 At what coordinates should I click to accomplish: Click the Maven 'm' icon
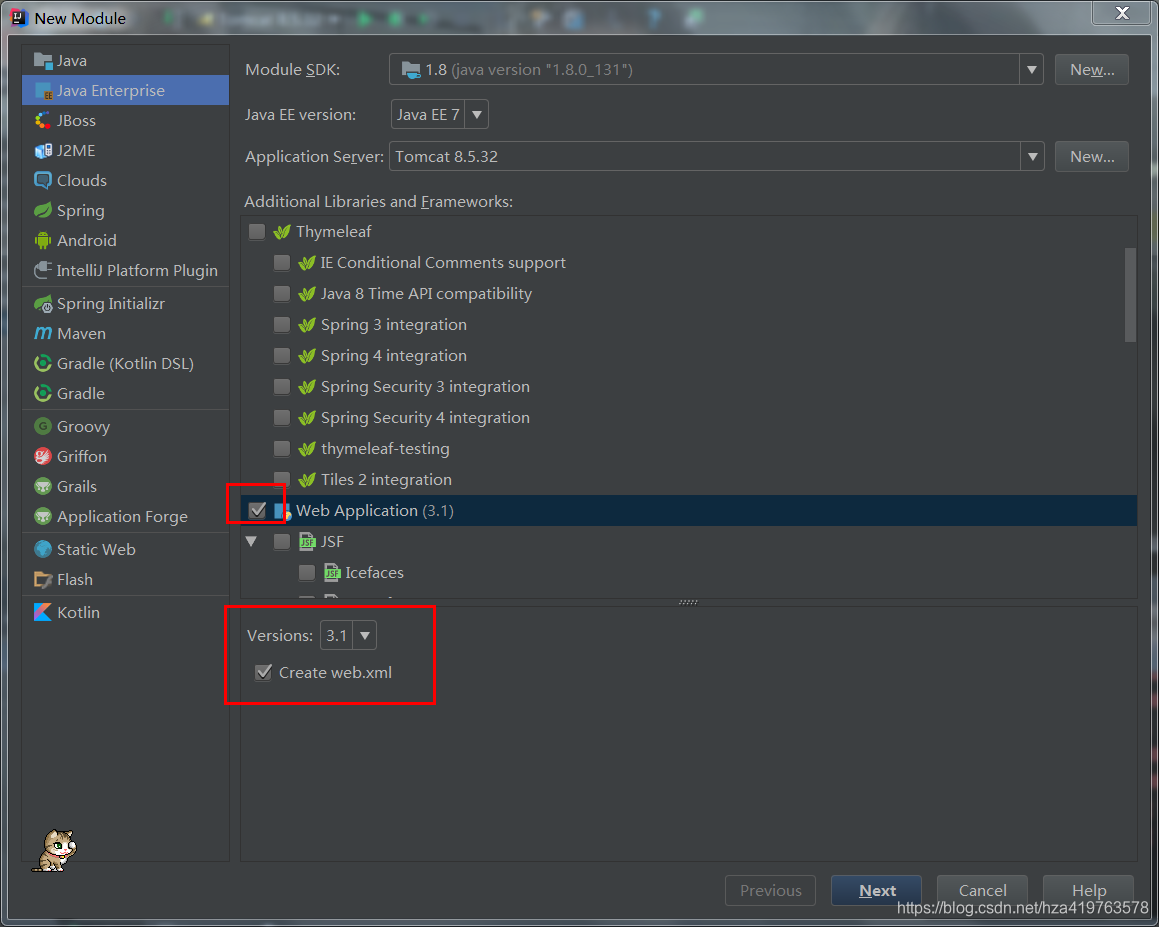43,333
